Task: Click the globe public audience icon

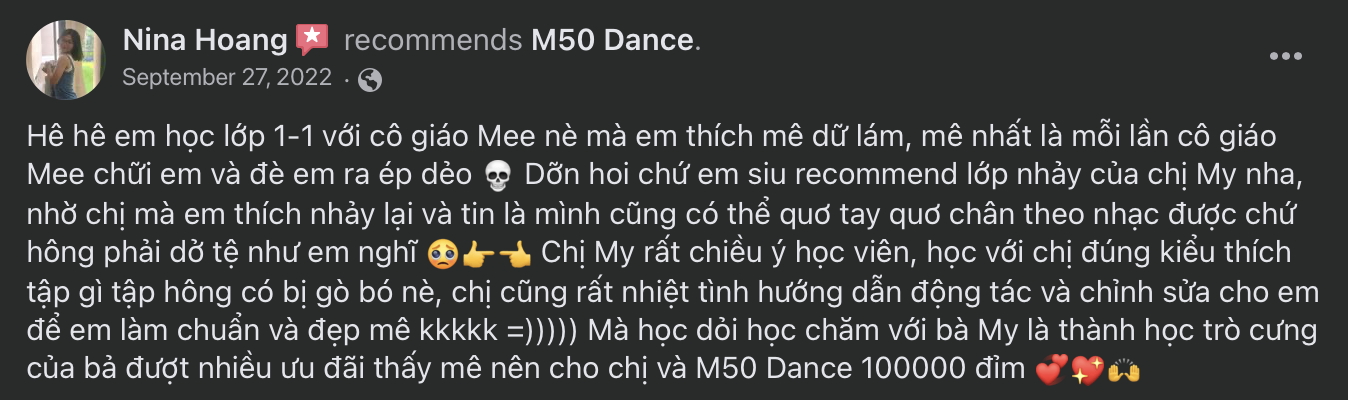Action: pos(370,79)
